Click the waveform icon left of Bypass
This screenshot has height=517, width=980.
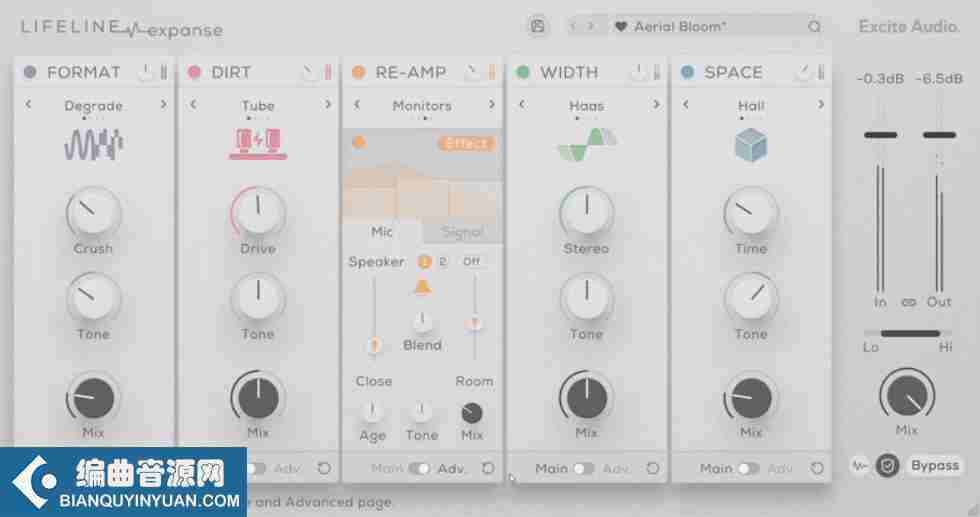point(860,466)
